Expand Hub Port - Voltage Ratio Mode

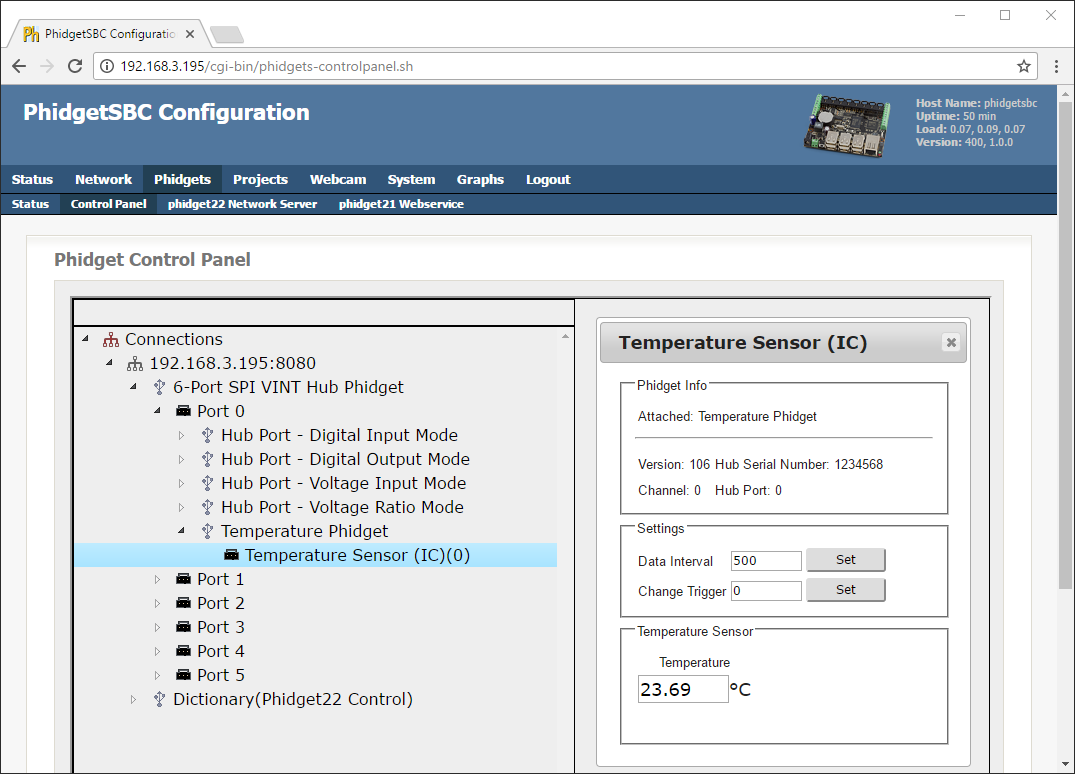pos(182,507)
